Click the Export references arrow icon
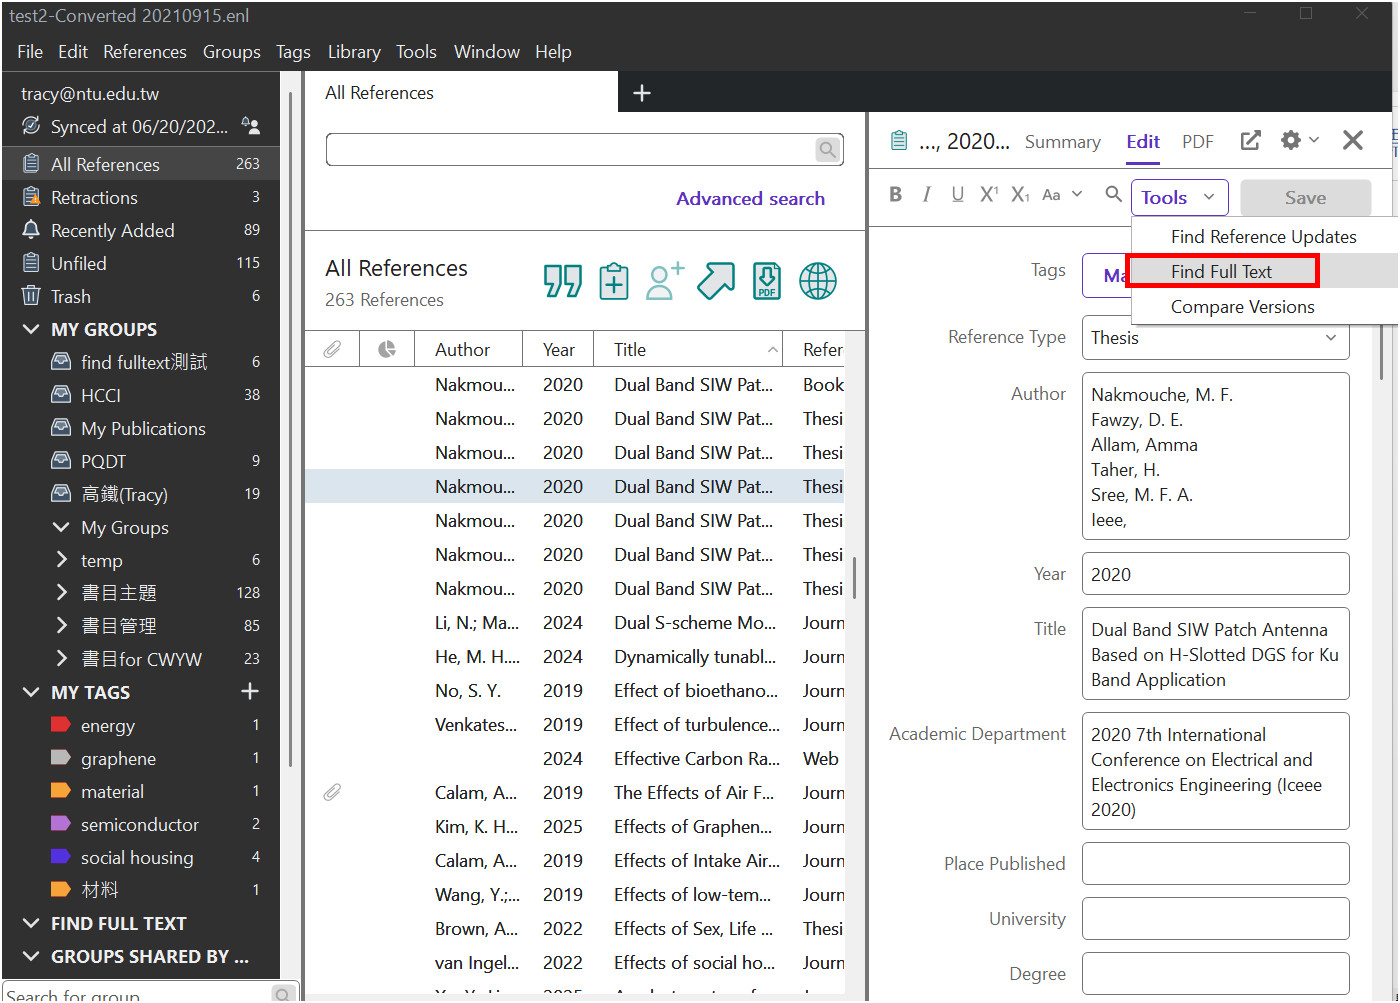This screenshot has width=1400, height=1003. tap(716, 281)
